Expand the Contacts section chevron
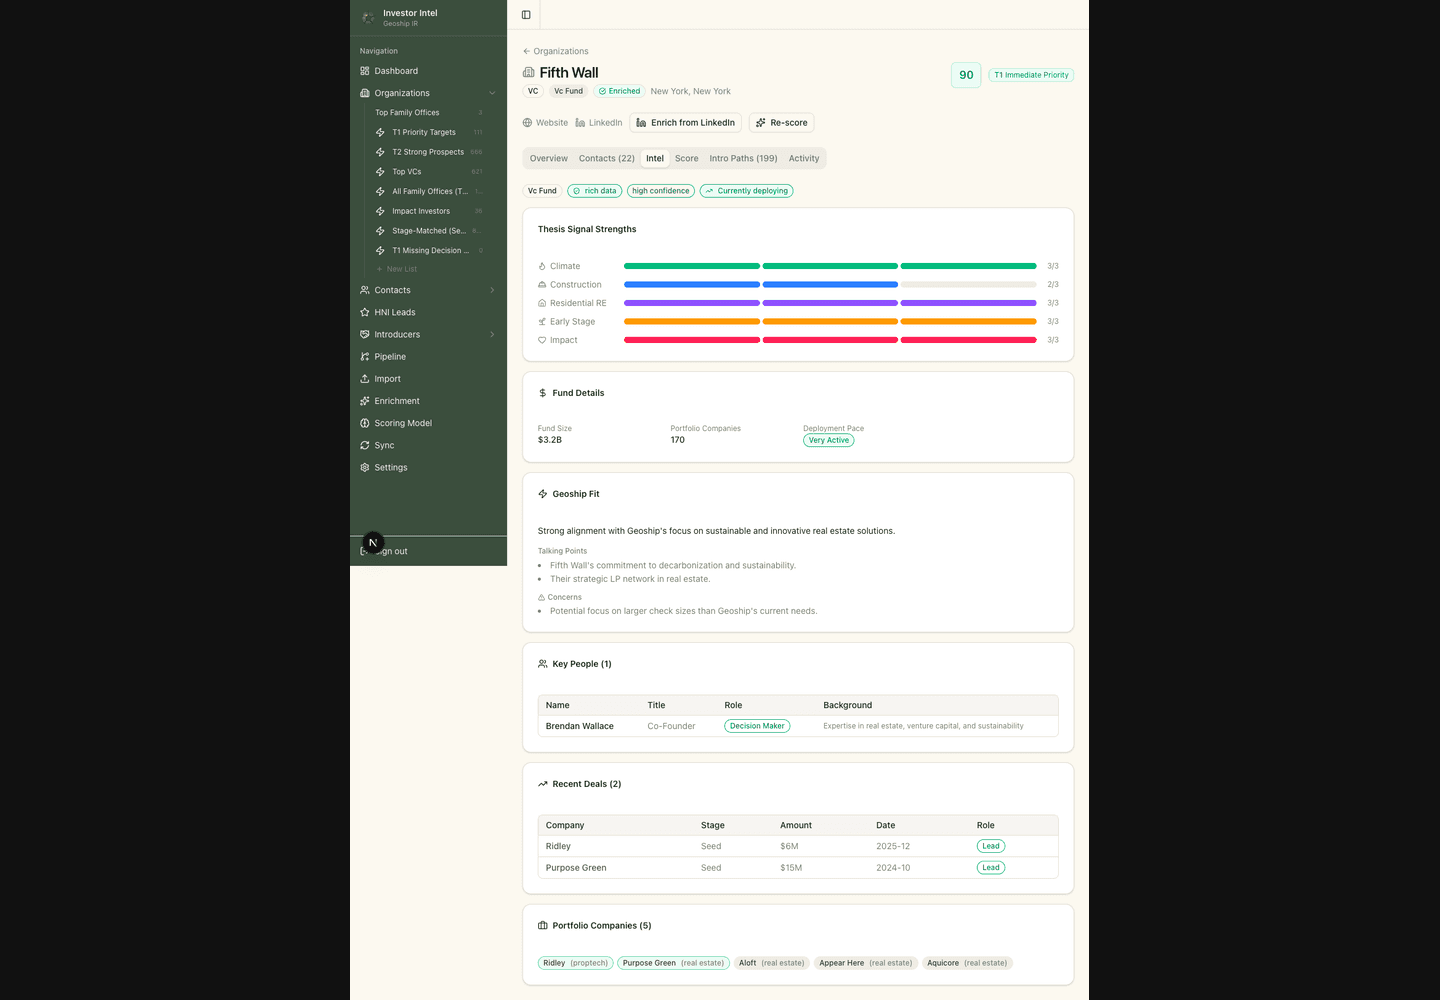 (492, 290)
